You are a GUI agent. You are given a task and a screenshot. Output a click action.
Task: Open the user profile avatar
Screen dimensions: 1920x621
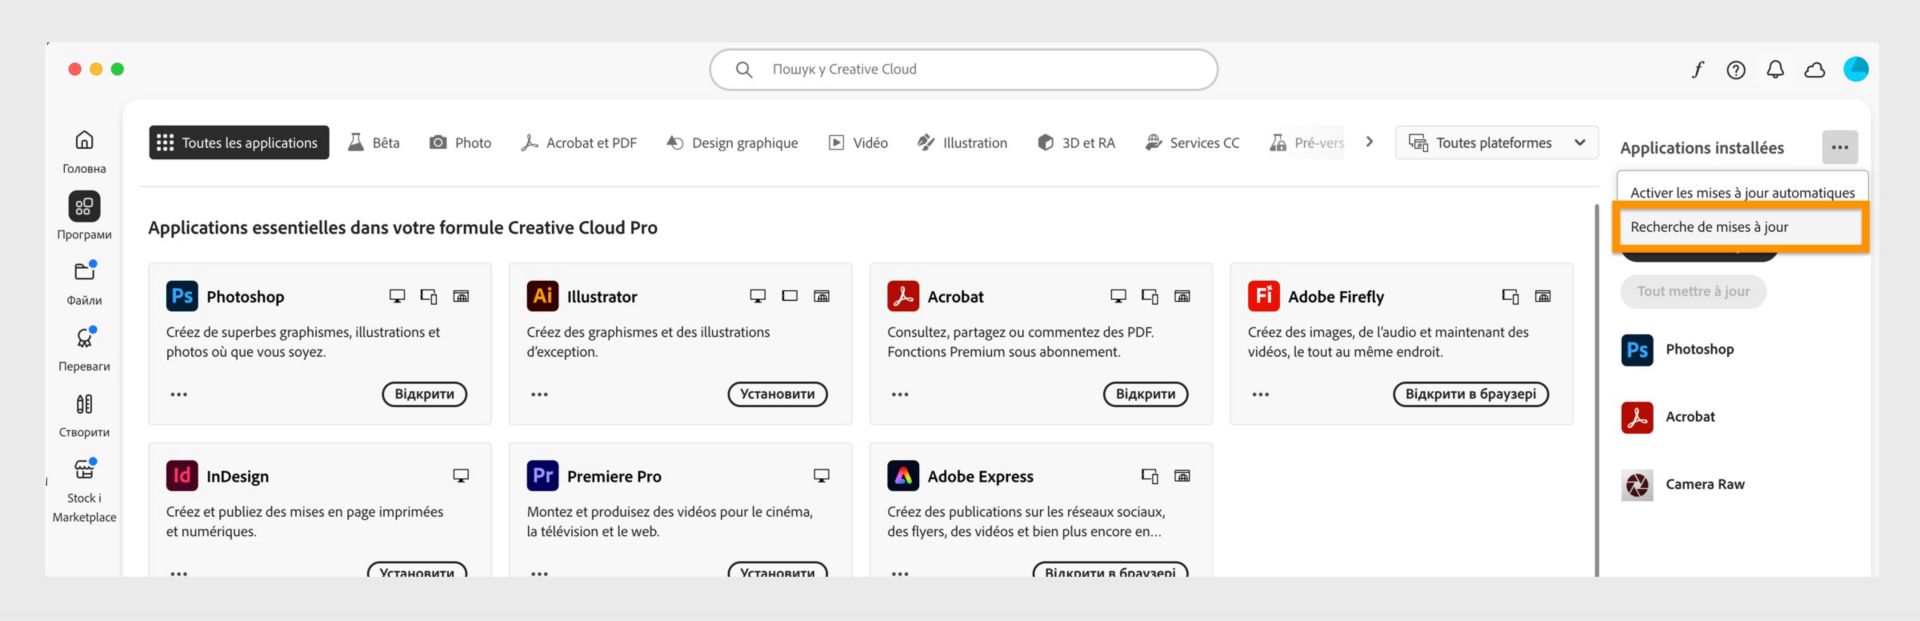1856,69
